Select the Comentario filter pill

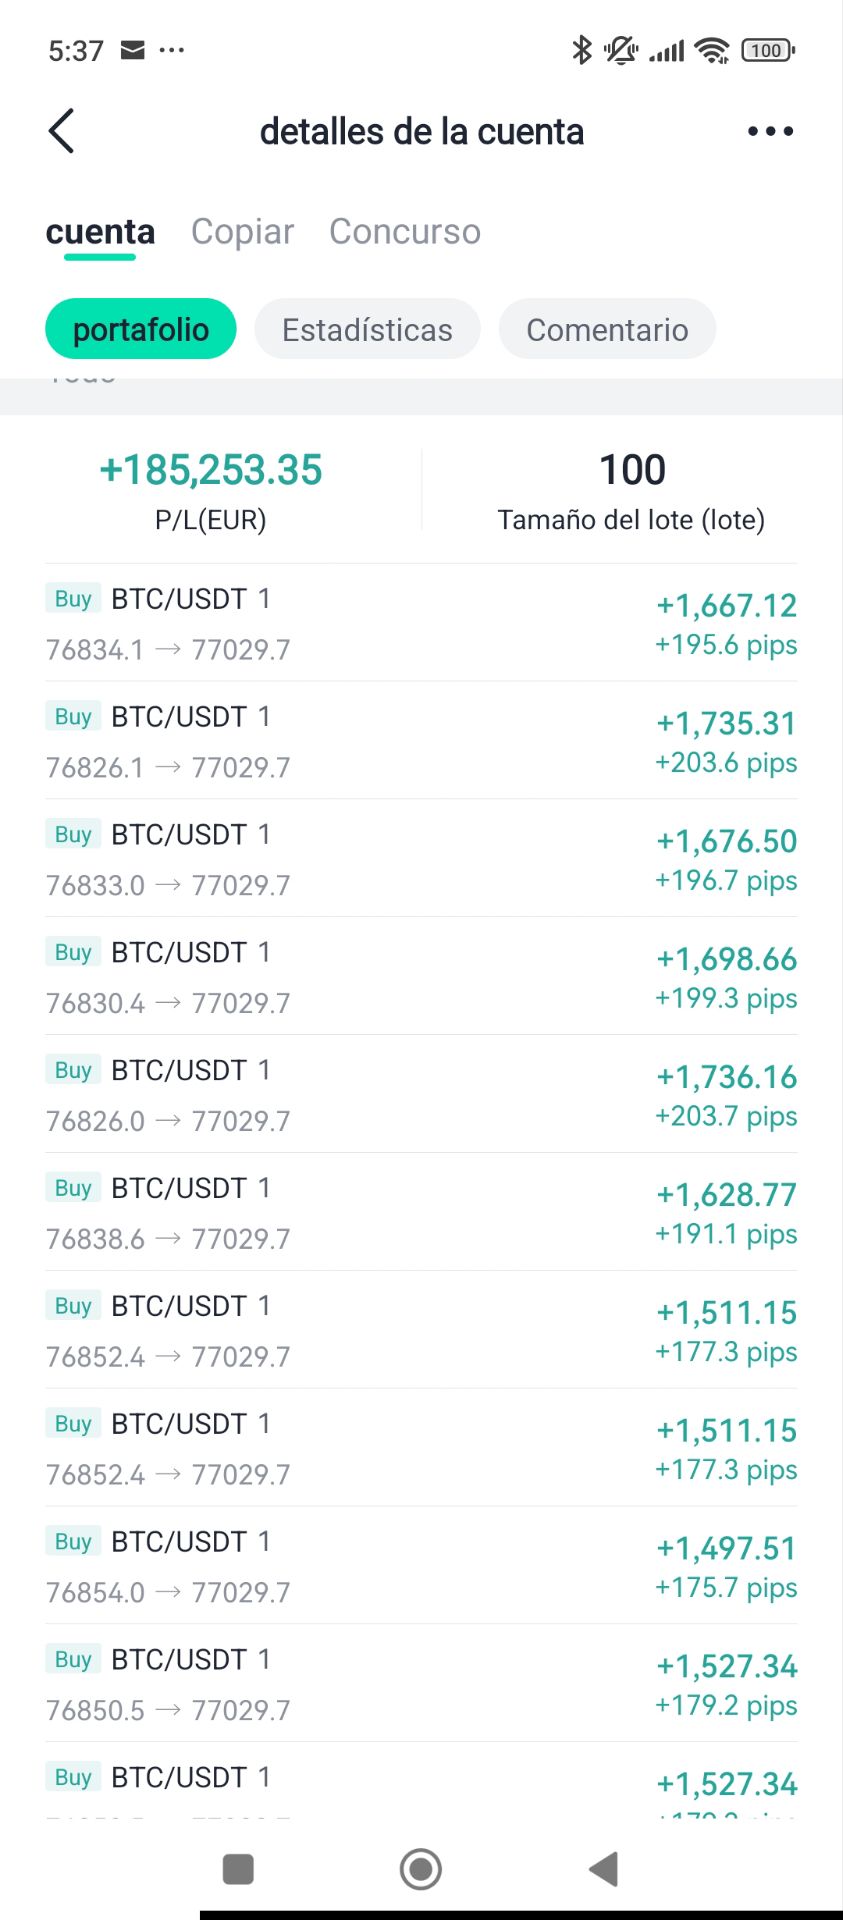tap(607, 329)
